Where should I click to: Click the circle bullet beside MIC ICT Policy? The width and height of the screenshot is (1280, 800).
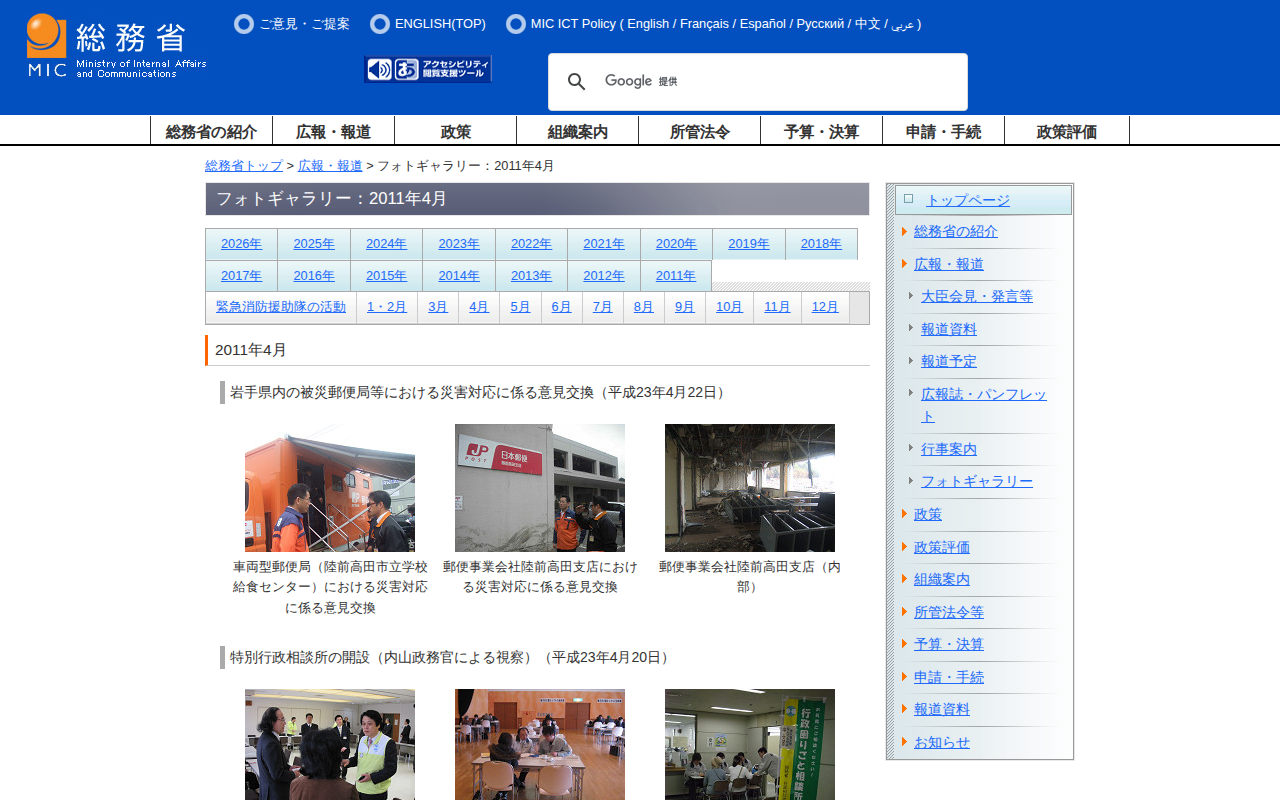(516, 24)
